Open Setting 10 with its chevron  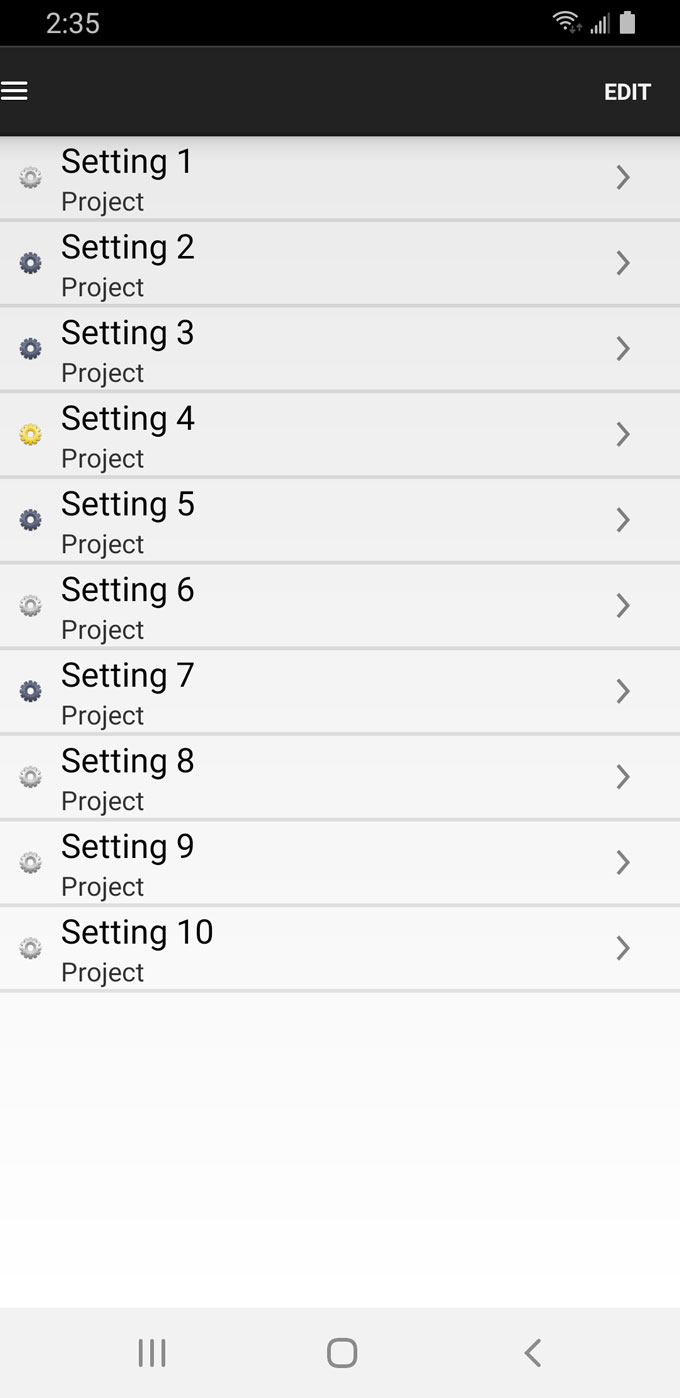click(x=622, y=948)
